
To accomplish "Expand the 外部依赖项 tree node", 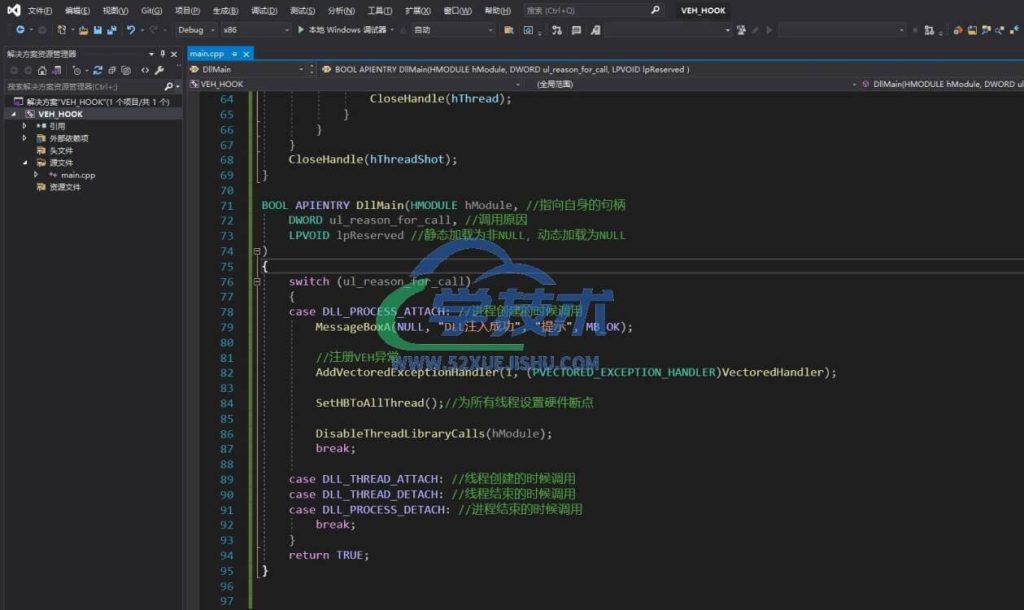I will point(25,138).
